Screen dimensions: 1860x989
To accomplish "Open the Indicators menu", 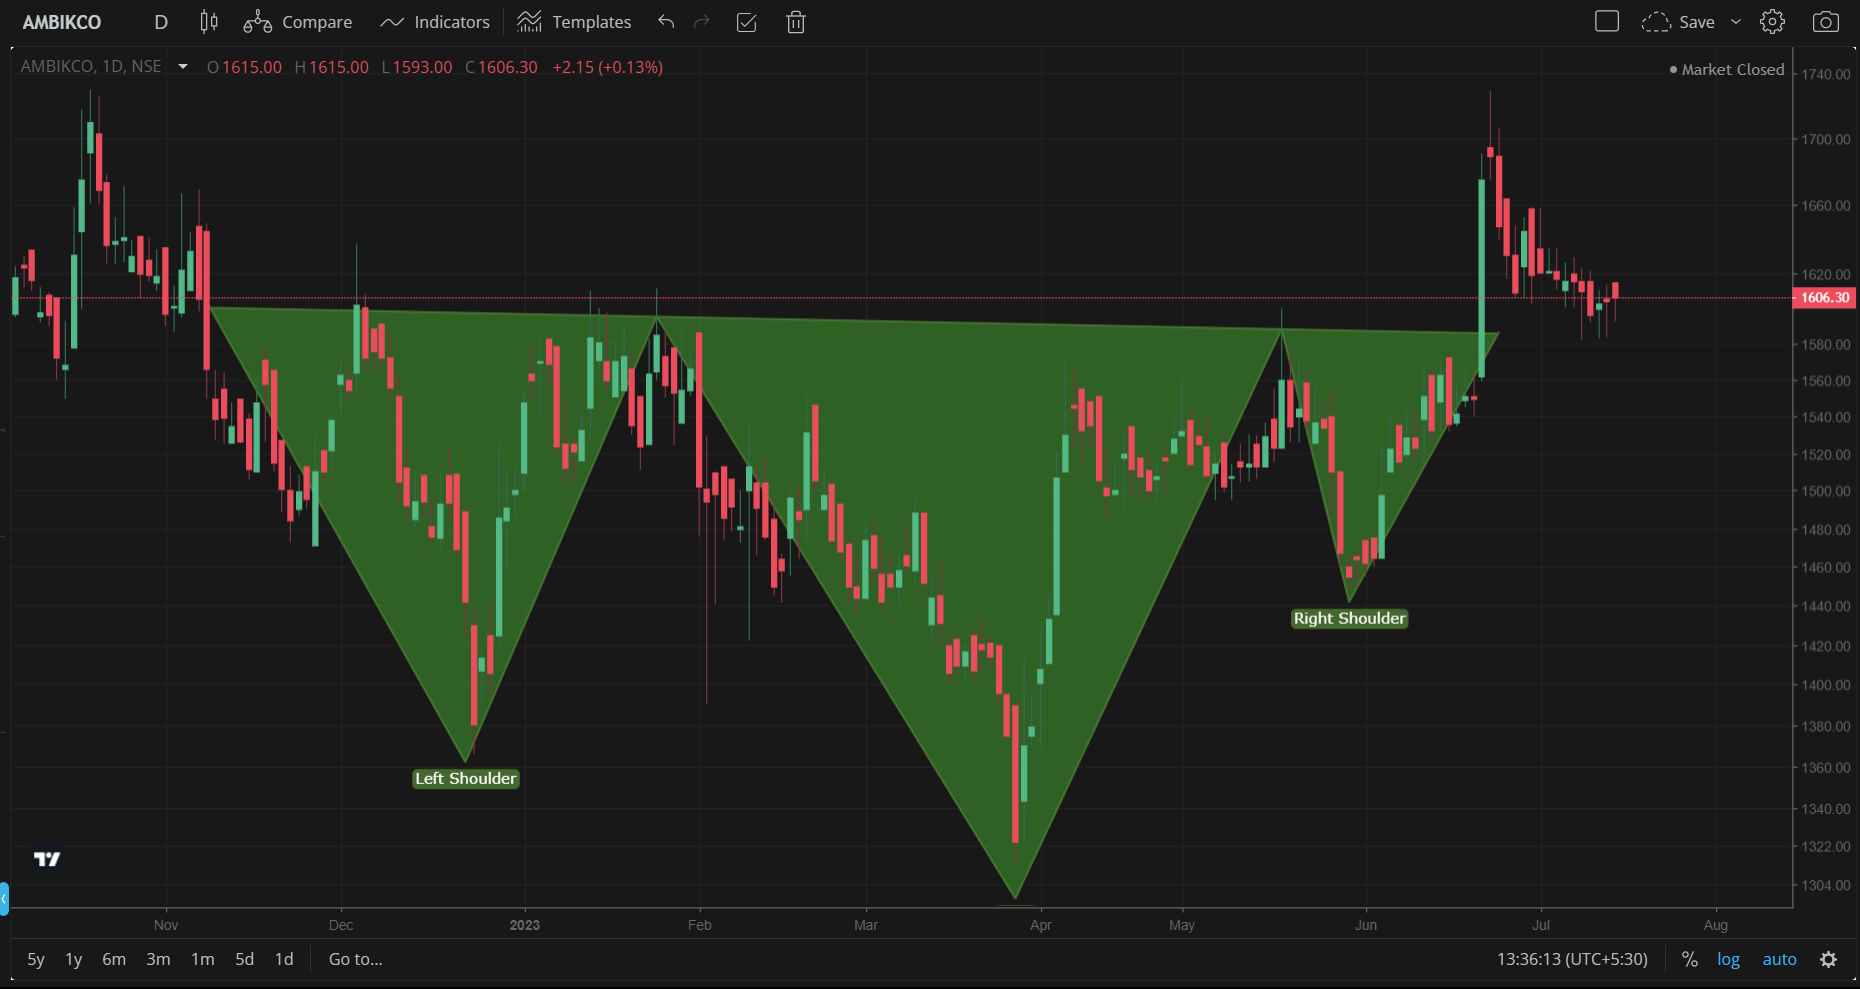I will tap(435, 22).
